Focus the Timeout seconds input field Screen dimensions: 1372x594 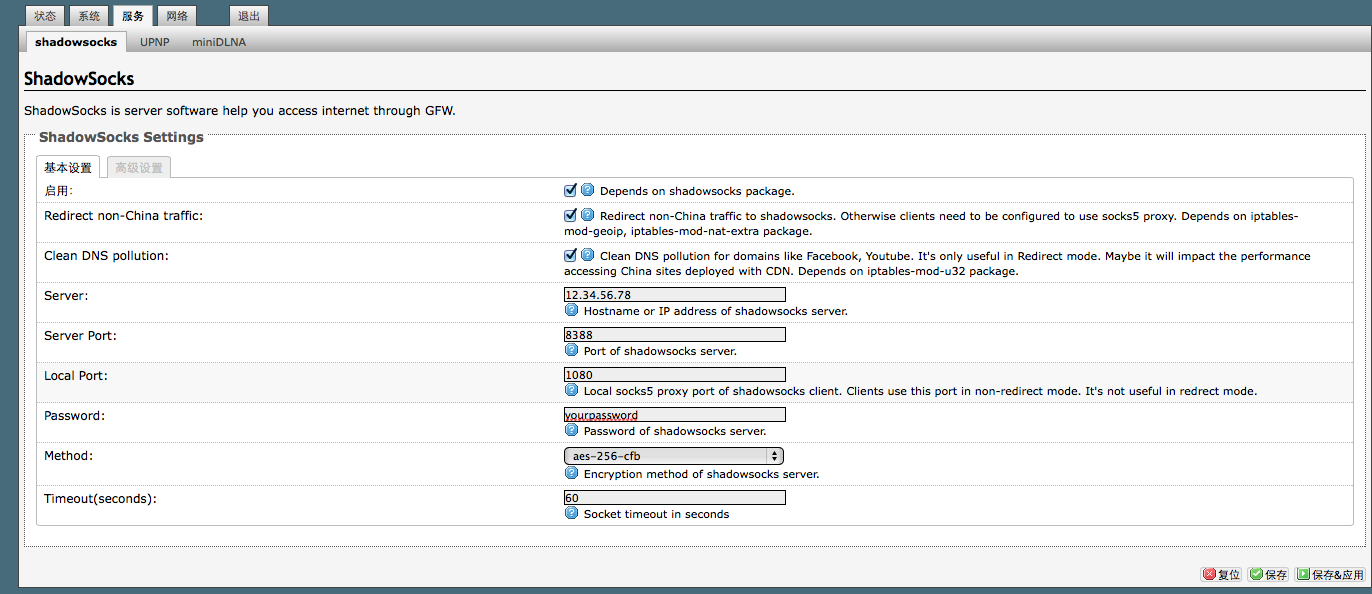click(675, 498)
